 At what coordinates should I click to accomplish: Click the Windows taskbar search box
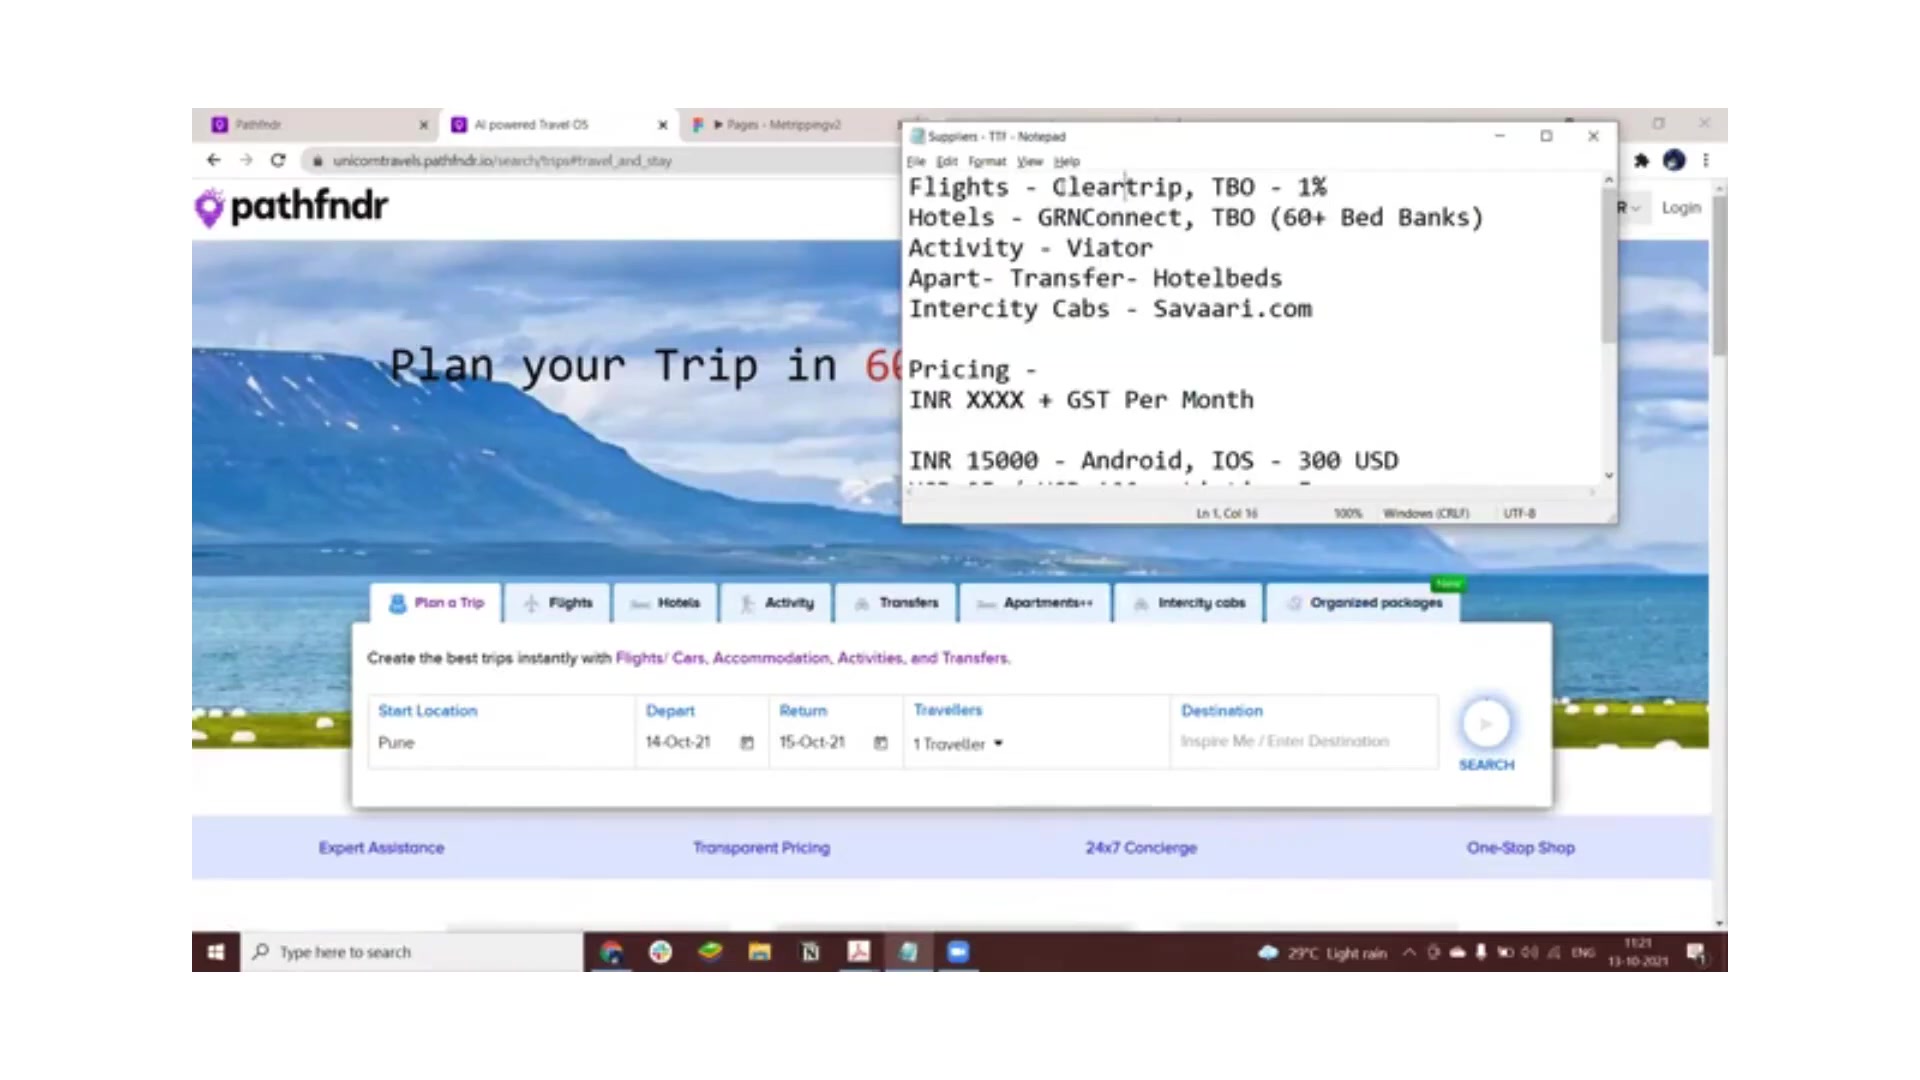tap(412, 952)
